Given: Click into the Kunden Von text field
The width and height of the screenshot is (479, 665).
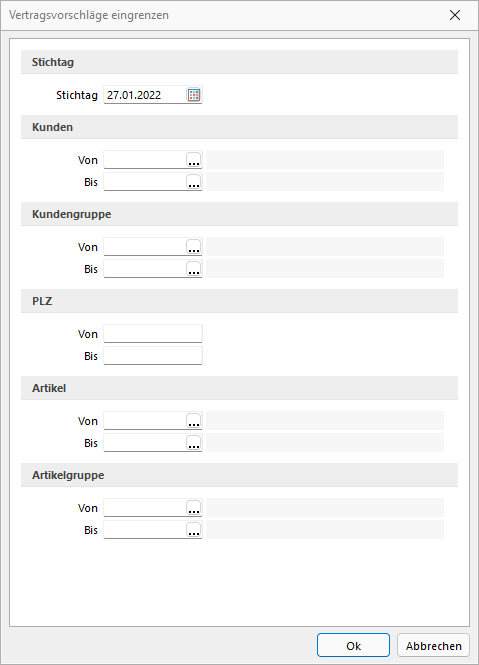Looking at the screenshot, I should (145, 160).
